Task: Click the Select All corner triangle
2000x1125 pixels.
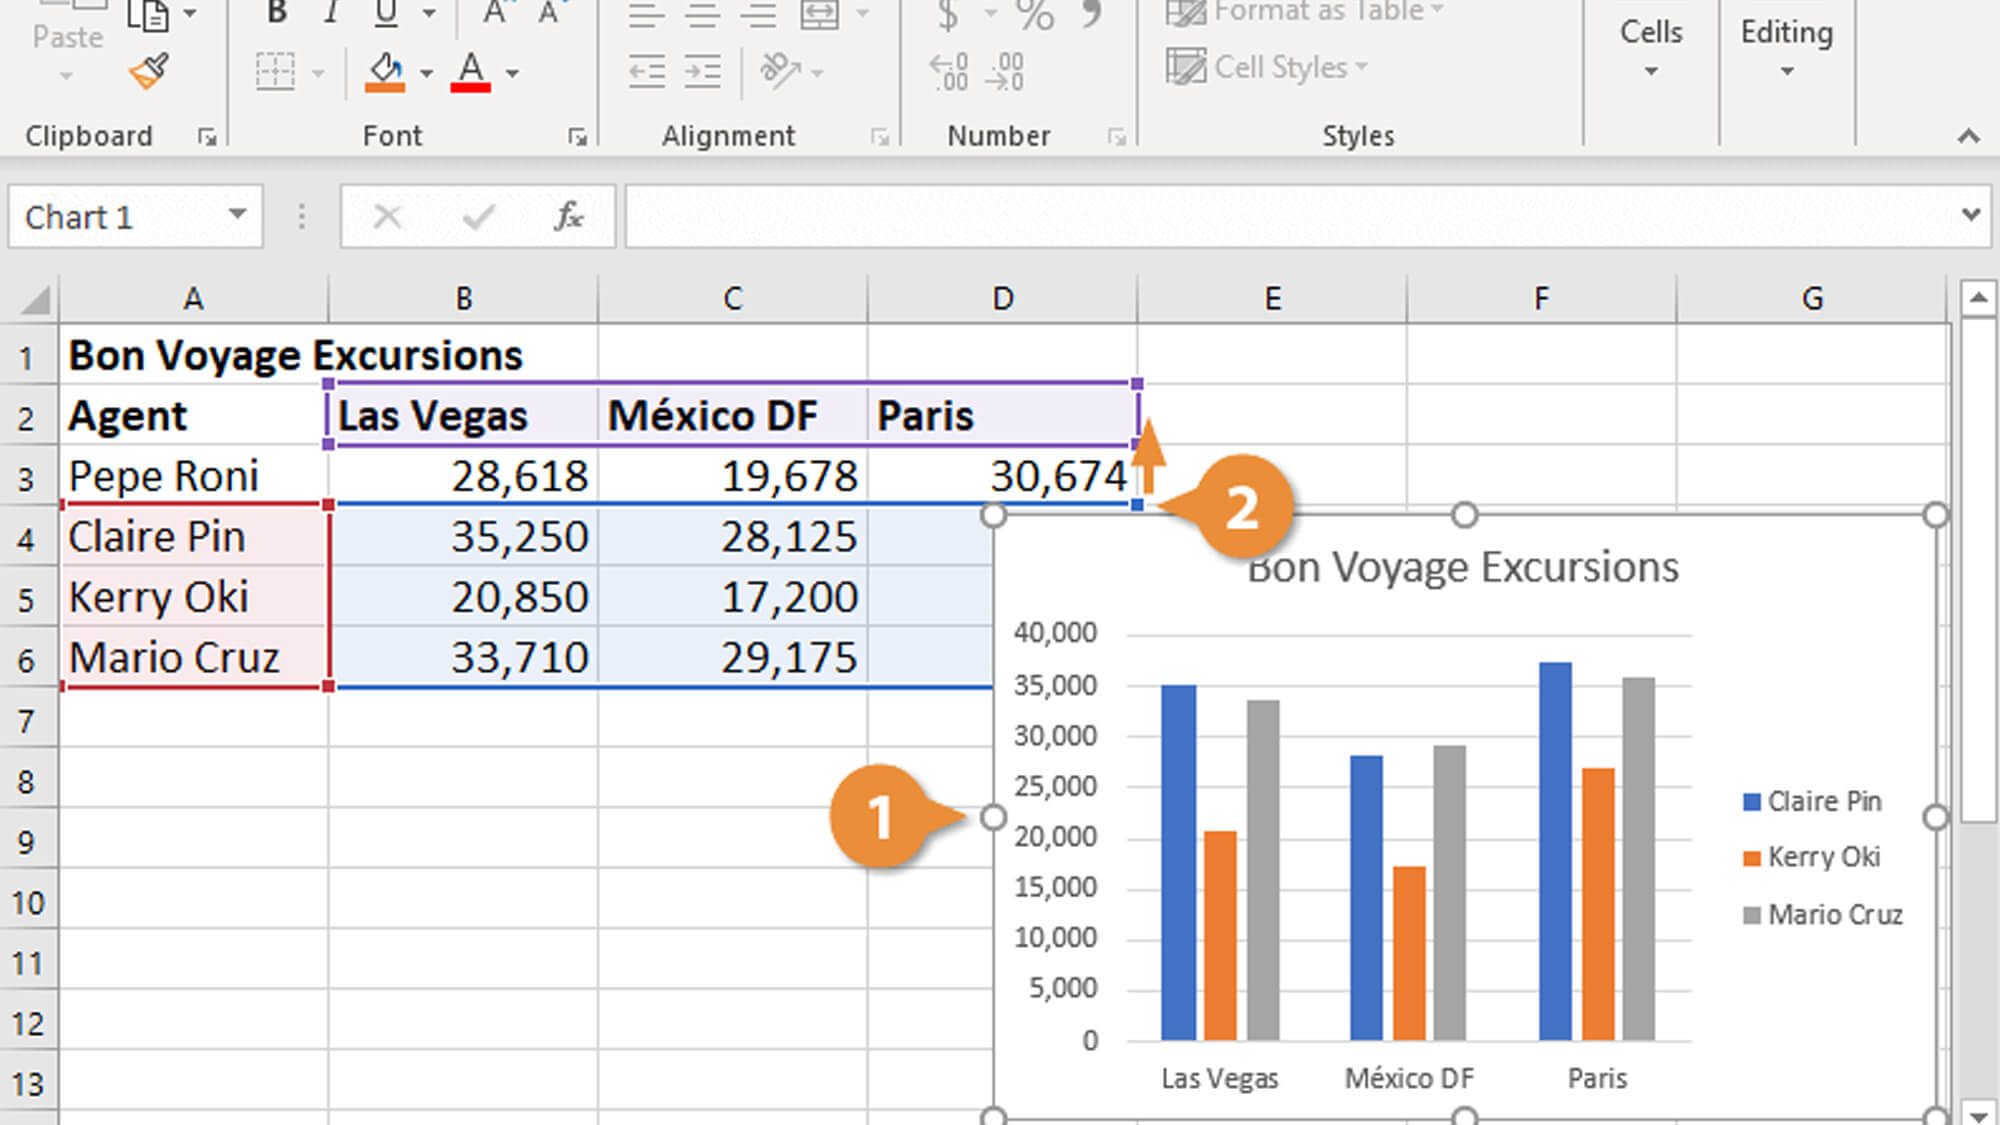Action: click(x=34, y=299)
